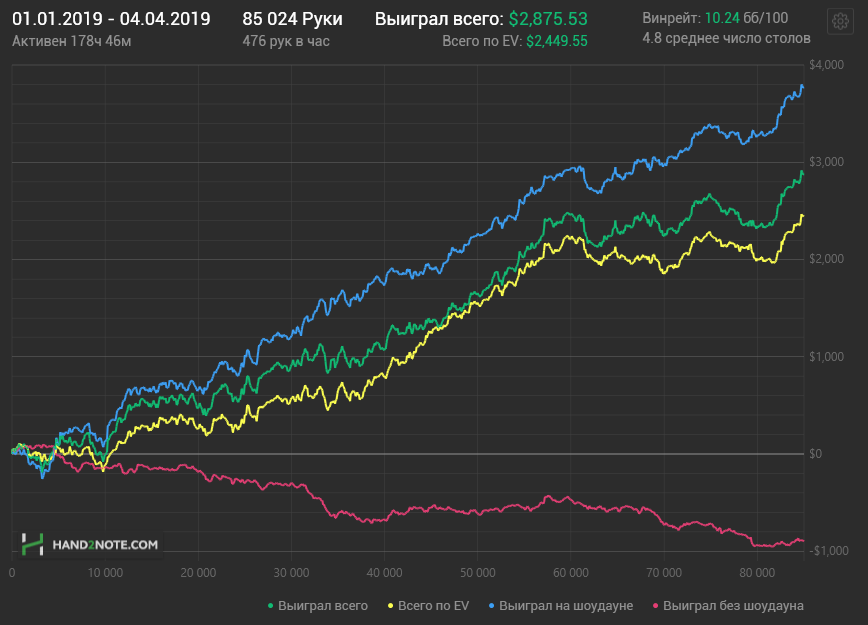Click the 50 000 x-axis label
868x625 pixels.
tap(478, 572)
